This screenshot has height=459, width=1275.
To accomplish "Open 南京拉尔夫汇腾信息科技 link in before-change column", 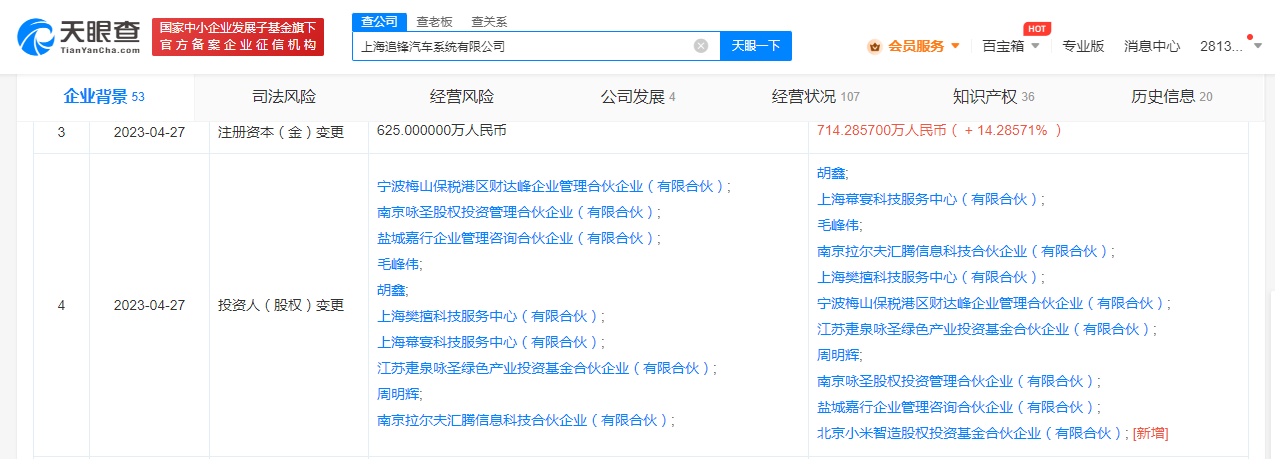I will pyautogui.click(x=523, y=420).
